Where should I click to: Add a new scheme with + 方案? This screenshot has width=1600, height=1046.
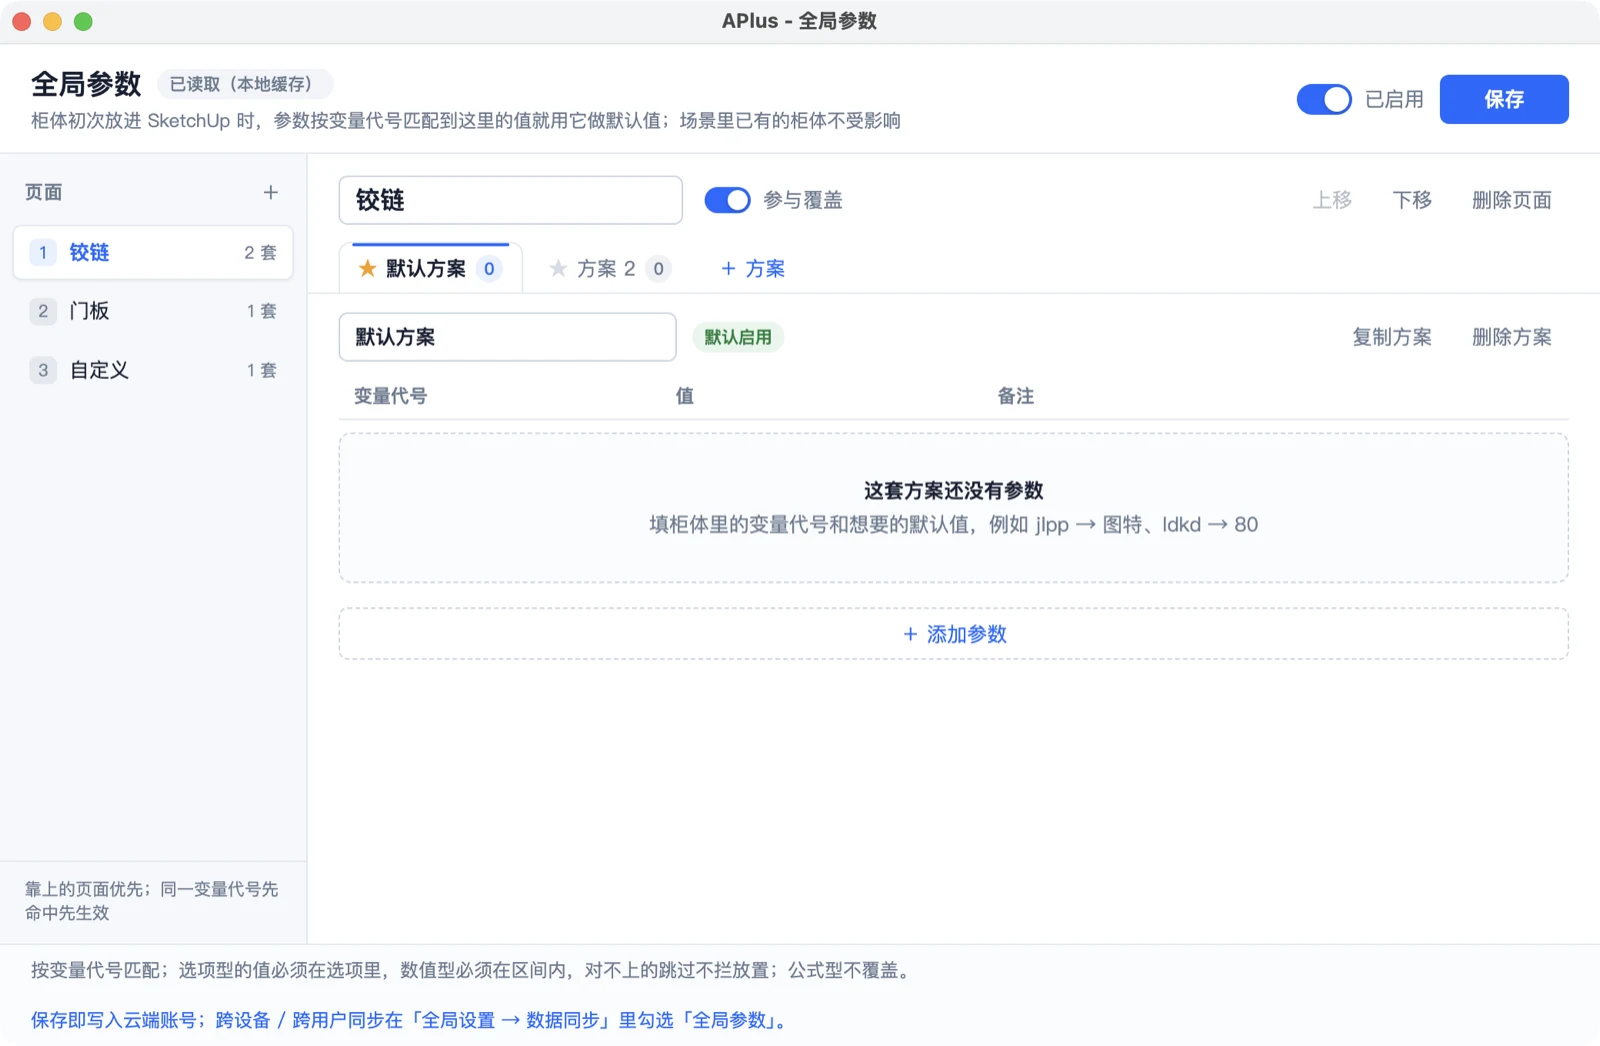(753, 268)
